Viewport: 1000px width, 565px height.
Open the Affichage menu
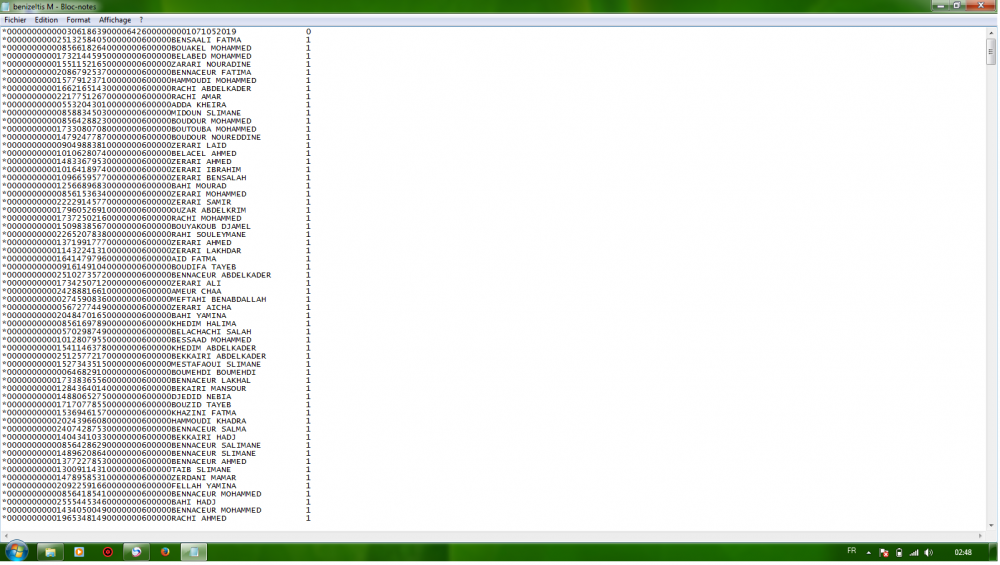[114, 20]
